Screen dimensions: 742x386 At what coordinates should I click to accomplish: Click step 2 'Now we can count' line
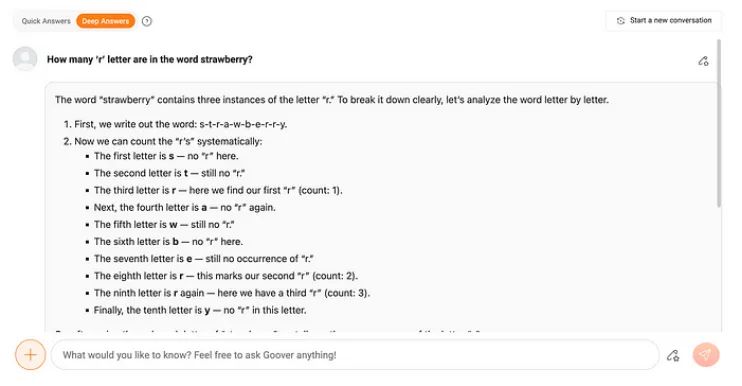click(x=162, y=141)
